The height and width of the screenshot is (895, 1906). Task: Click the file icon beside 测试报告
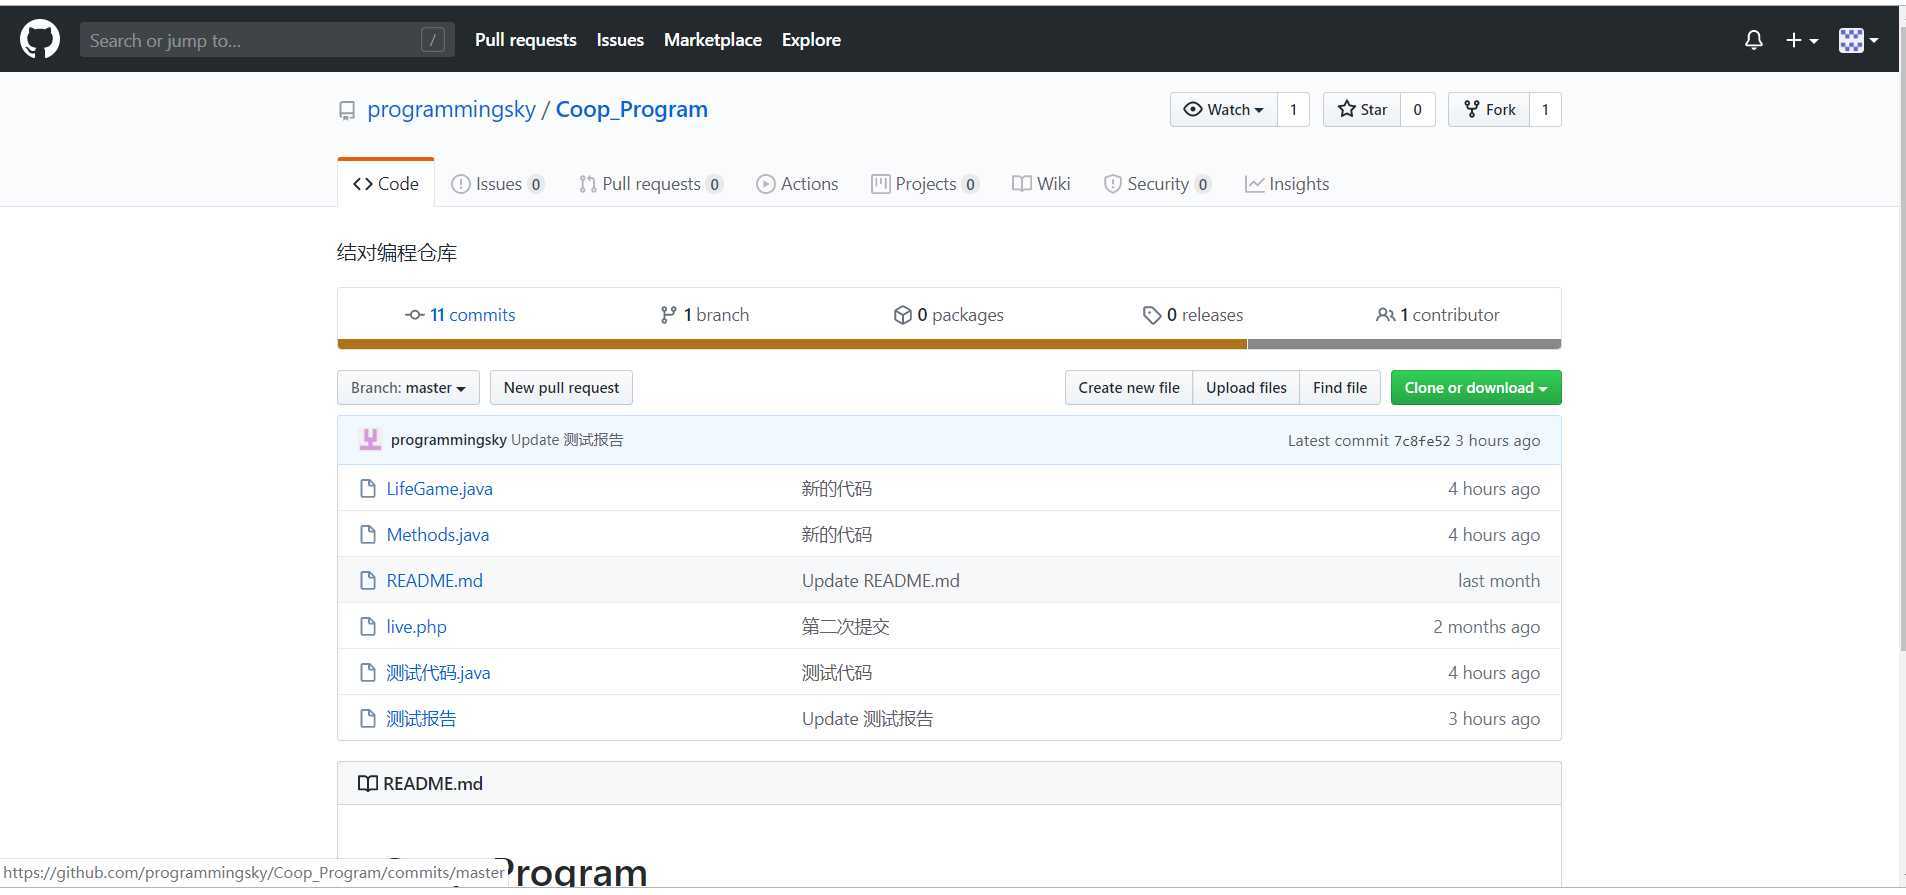[x=368, y=719]
